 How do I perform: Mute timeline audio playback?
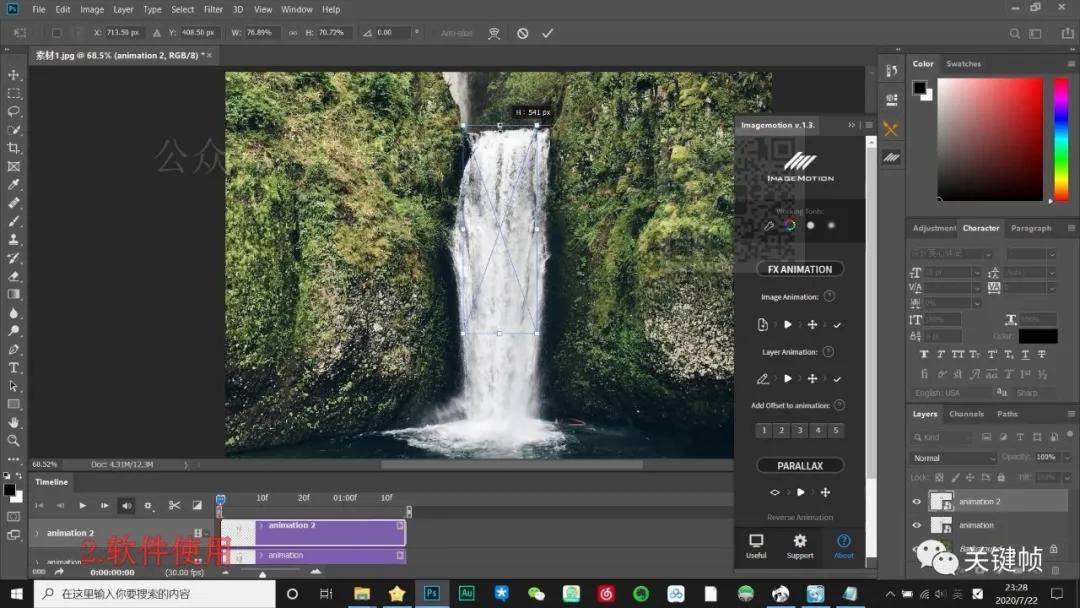pos(126,506)
